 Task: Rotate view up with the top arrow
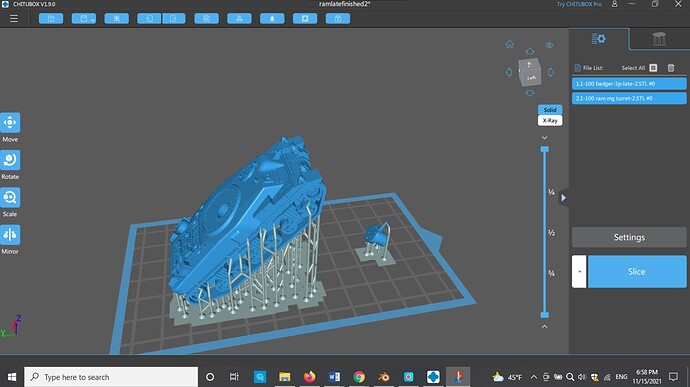[x=530, y=51]
